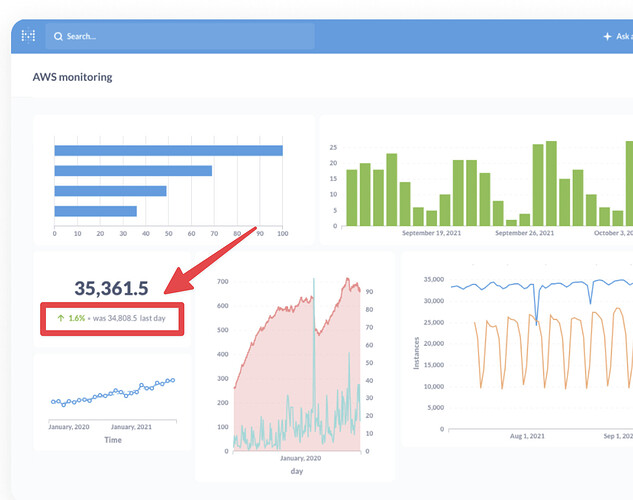This screenshot has height=500, width=633.
Task: Click the Metabase logo icon
Action: click(x=29, y=36)
